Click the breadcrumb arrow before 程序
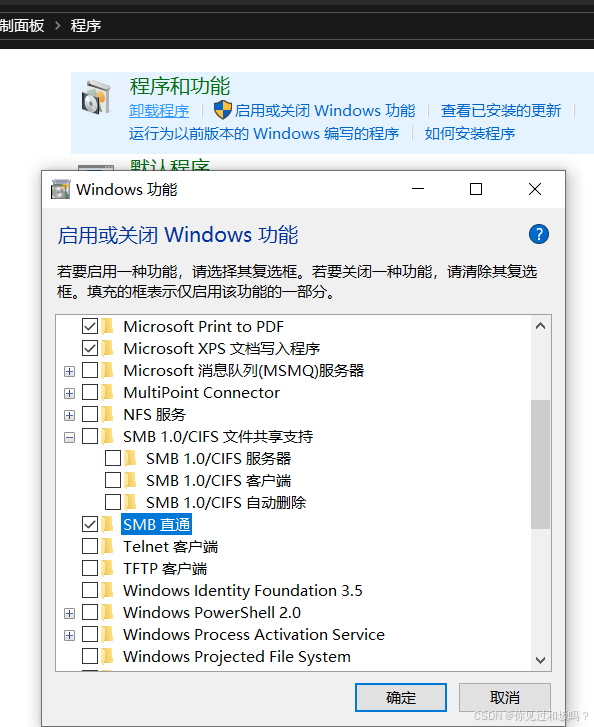The image size is (594, 727). click(57, 26)
